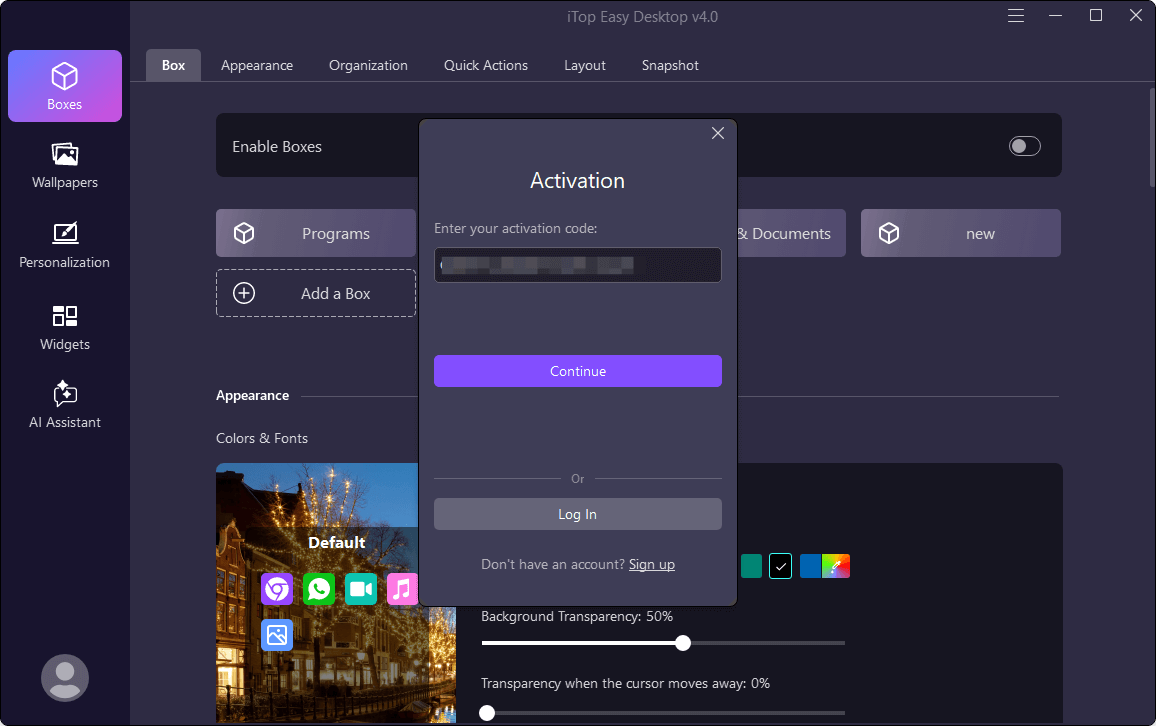Click the custom color picker rainbow swatch
This screenshot has height=726, width=1156.
point(836,566)
